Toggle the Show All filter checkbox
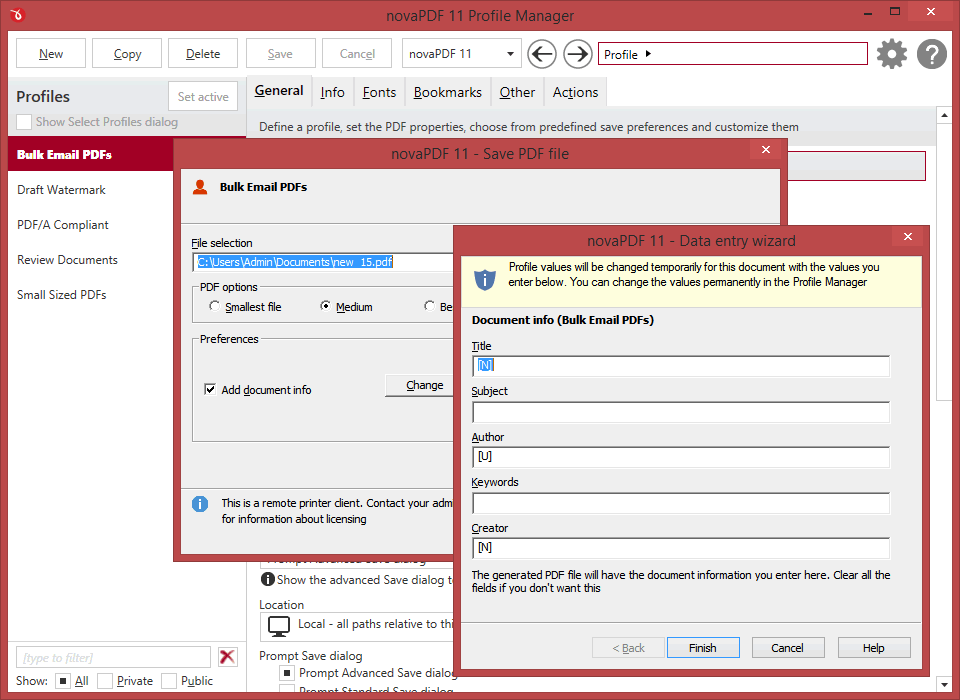This screenshot has width=960, height=700. click(x=62, y=680)
